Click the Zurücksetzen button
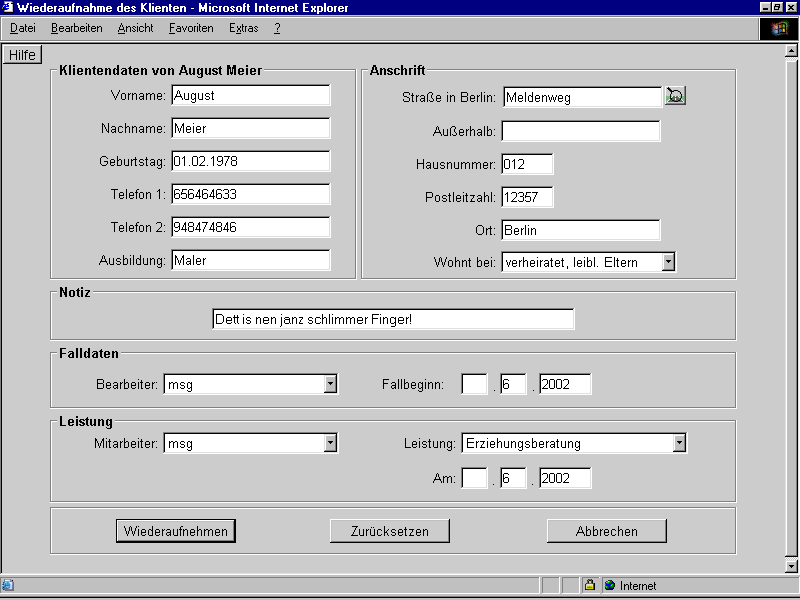Screen dimensions: 800x600 [389, 531]
